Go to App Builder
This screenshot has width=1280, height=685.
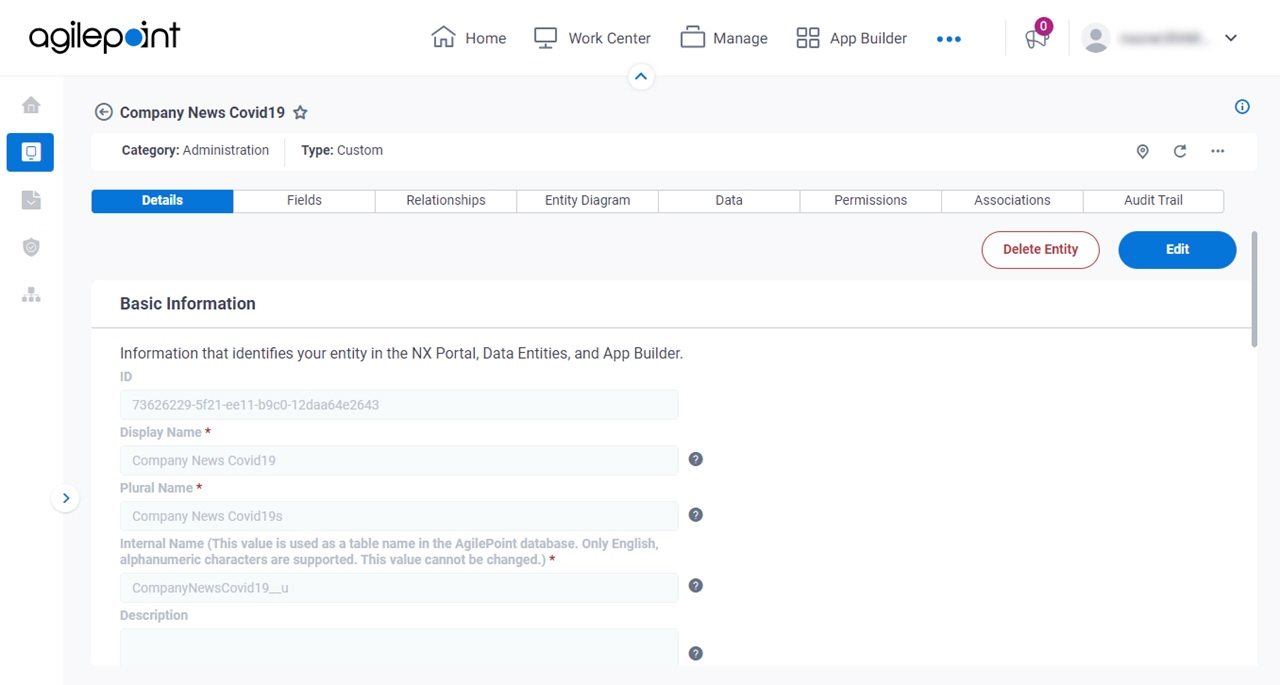(x=852, y=38)
